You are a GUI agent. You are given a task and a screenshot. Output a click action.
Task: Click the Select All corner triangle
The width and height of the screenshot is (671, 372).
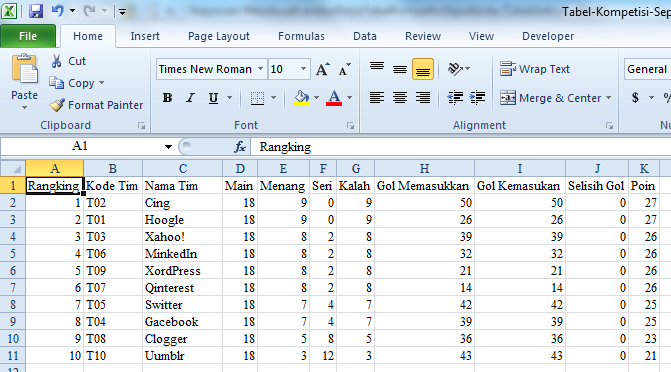(x=13, y=168)
